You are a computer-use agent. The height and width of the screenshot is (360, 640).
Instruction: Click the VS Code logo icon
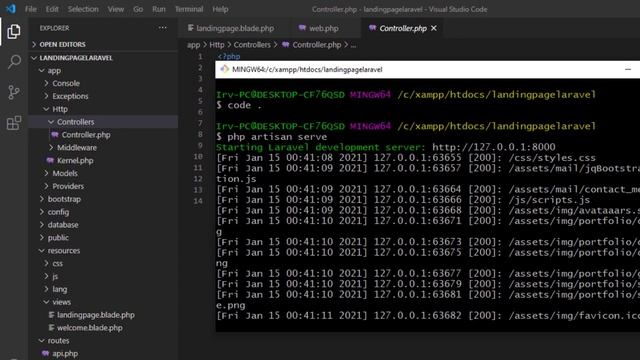click(x=11, y=9)
